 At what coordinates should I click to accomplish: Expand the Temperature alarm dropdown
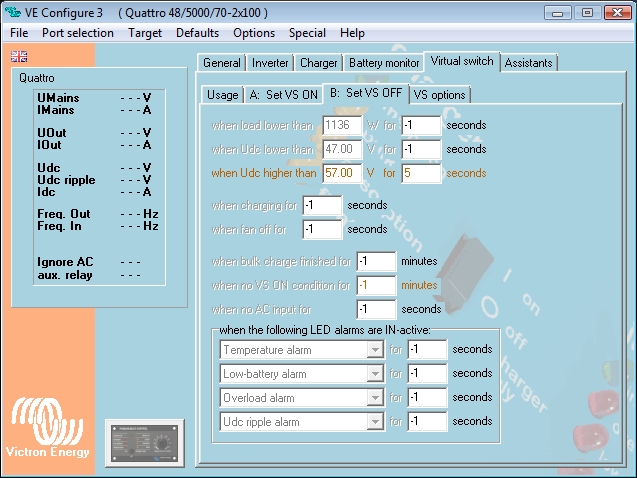(x=375, y=350)
